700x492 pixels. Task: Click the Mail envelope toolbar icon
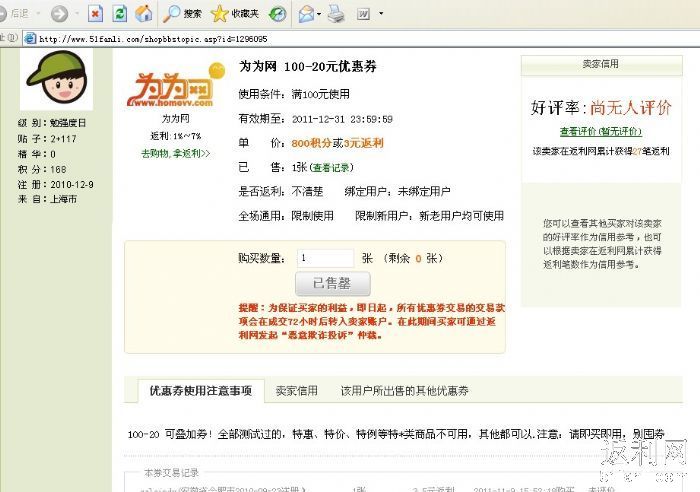[x=305, y=13]
